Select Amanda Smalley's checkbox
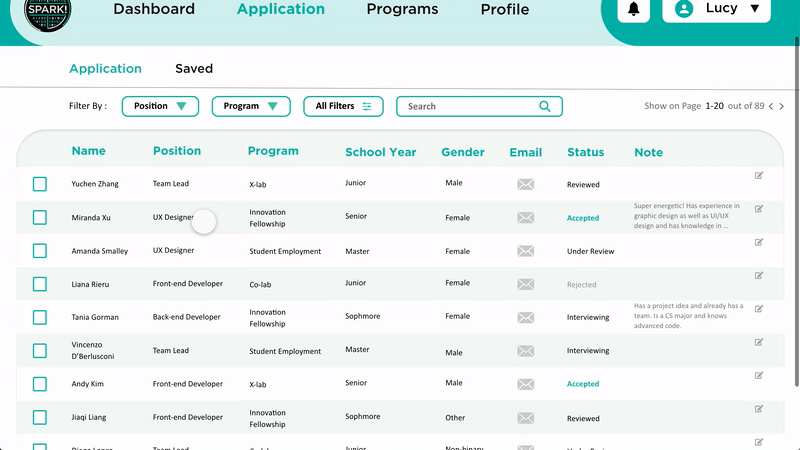 40,251
